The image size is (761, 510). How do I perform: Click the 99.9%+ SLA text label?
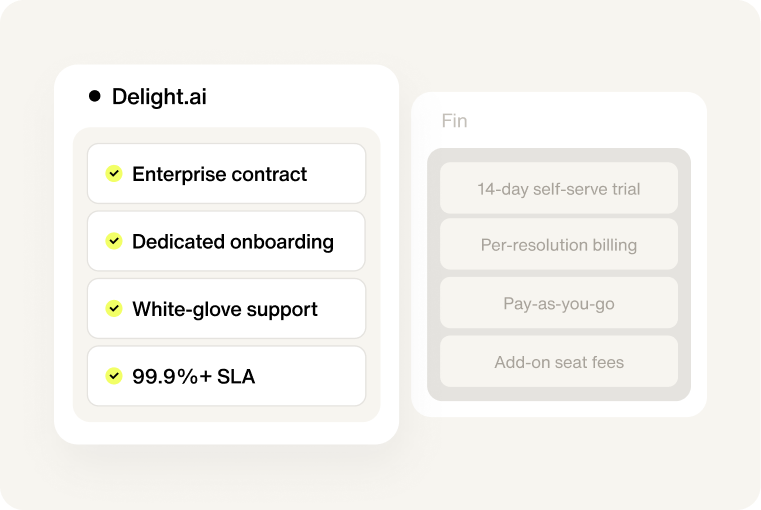[193, 377]
